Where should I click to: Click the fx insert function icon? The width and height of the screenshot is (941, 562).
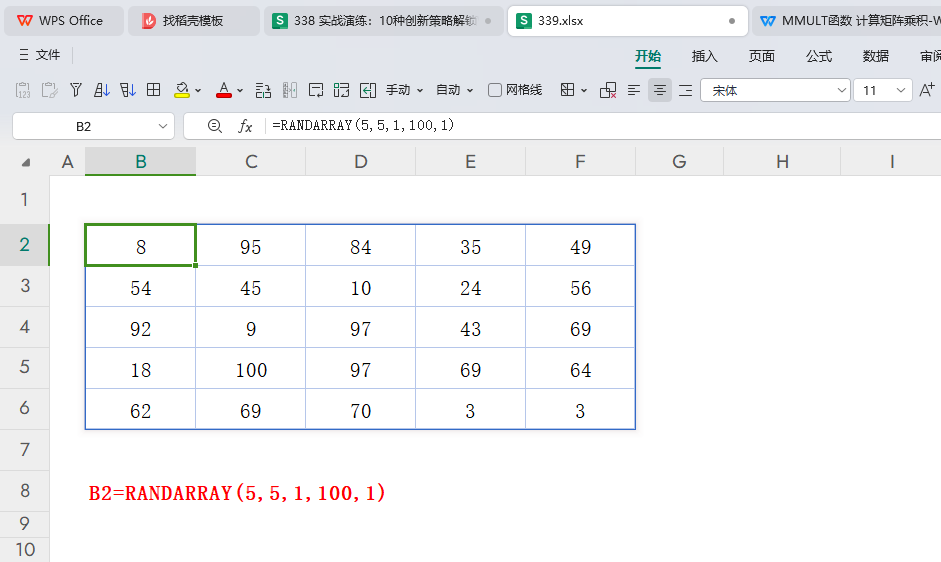tap(245, 126)
